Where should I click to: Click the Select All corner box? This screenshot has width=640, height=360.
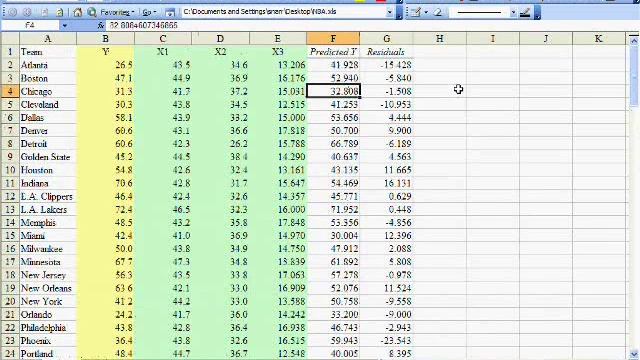click(x=10, y=39)
